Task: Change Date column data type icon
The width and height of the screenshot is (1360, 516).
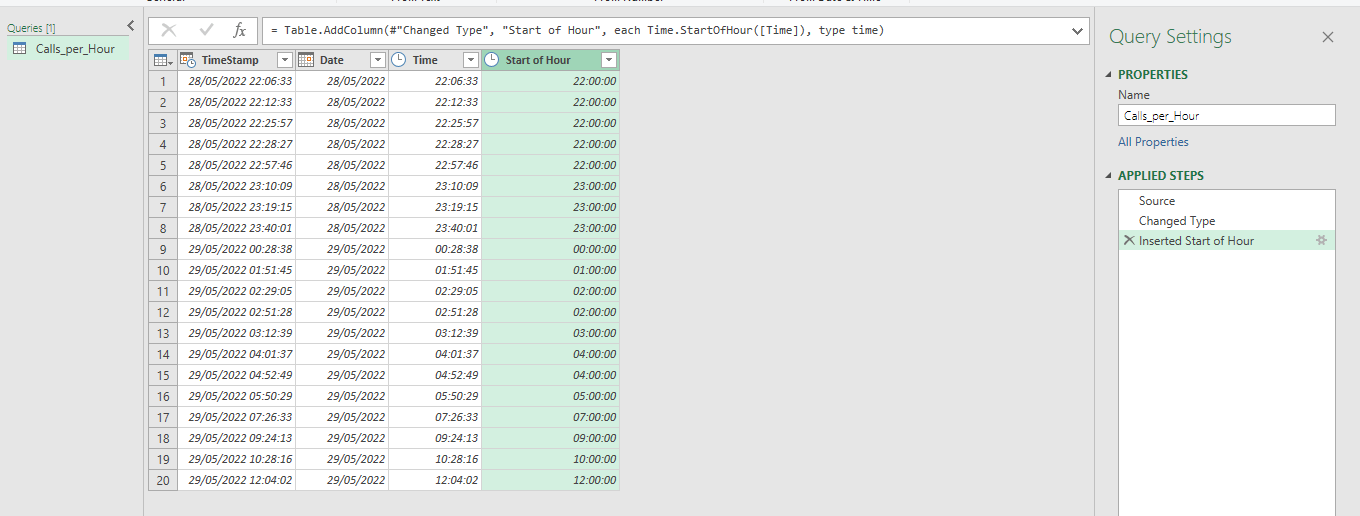Action: (x=306, y=60)
